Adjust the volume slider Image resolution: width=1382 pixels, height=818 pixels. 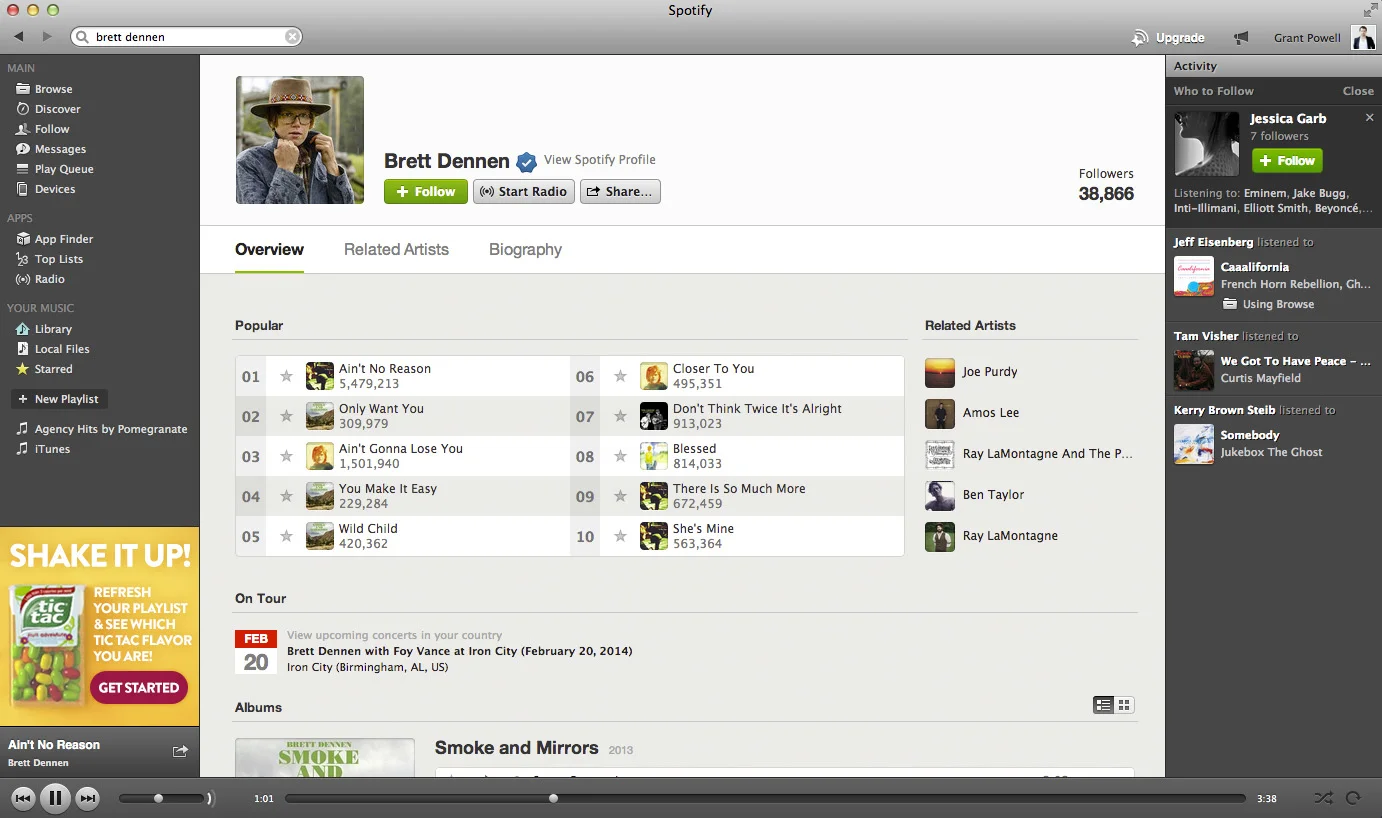(x=162, y=798)
